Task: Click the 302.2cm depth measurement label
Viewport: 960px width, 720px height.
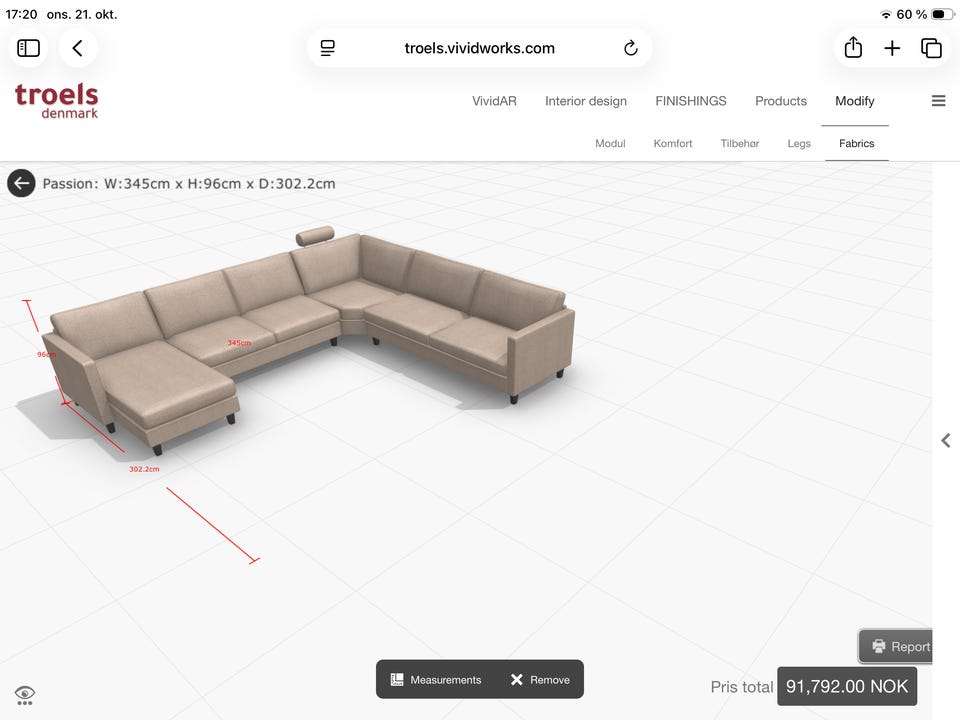Action: [x=144, y=469]
